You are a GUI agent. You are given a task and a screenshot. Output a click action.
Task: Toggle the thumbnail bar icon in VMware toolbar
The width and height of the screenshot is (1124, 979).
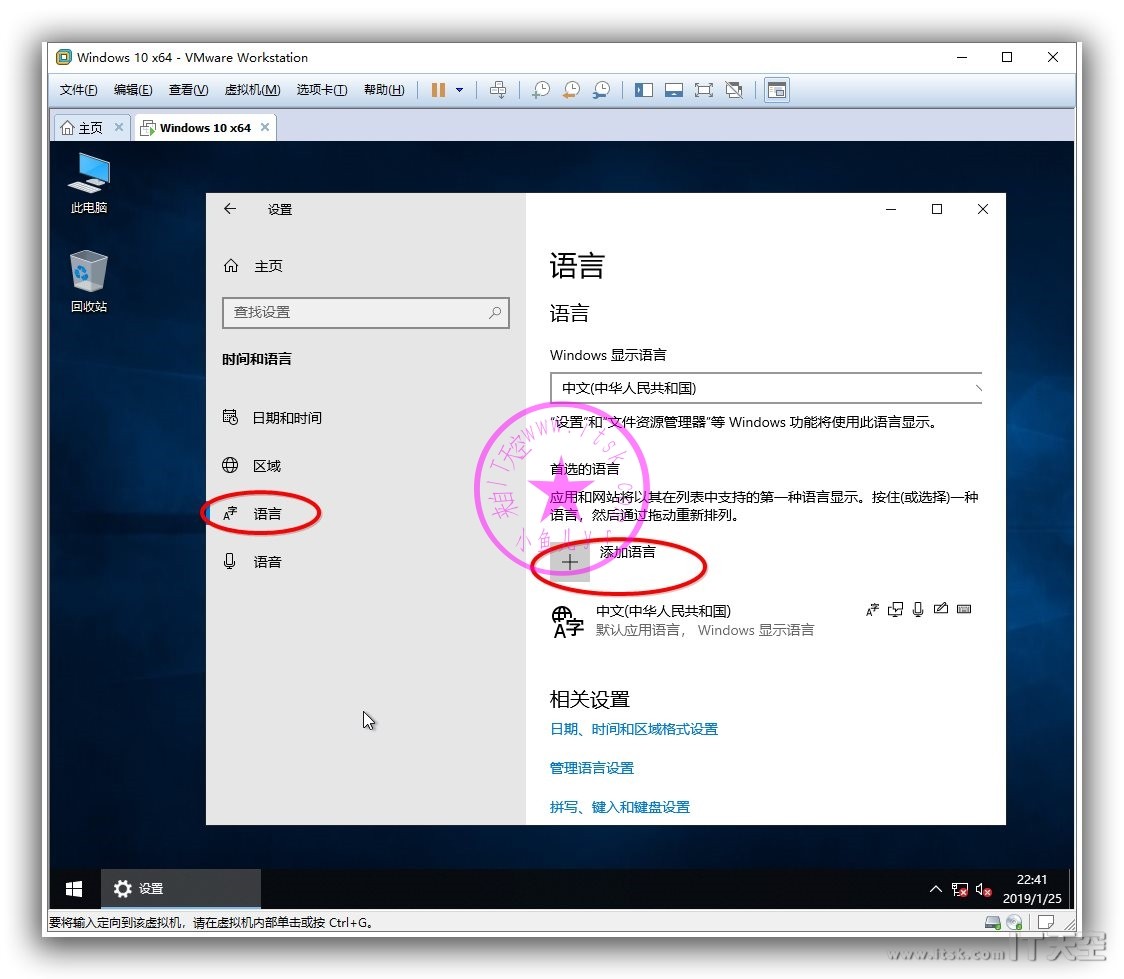pyautogui.click(x=674, y=90)
